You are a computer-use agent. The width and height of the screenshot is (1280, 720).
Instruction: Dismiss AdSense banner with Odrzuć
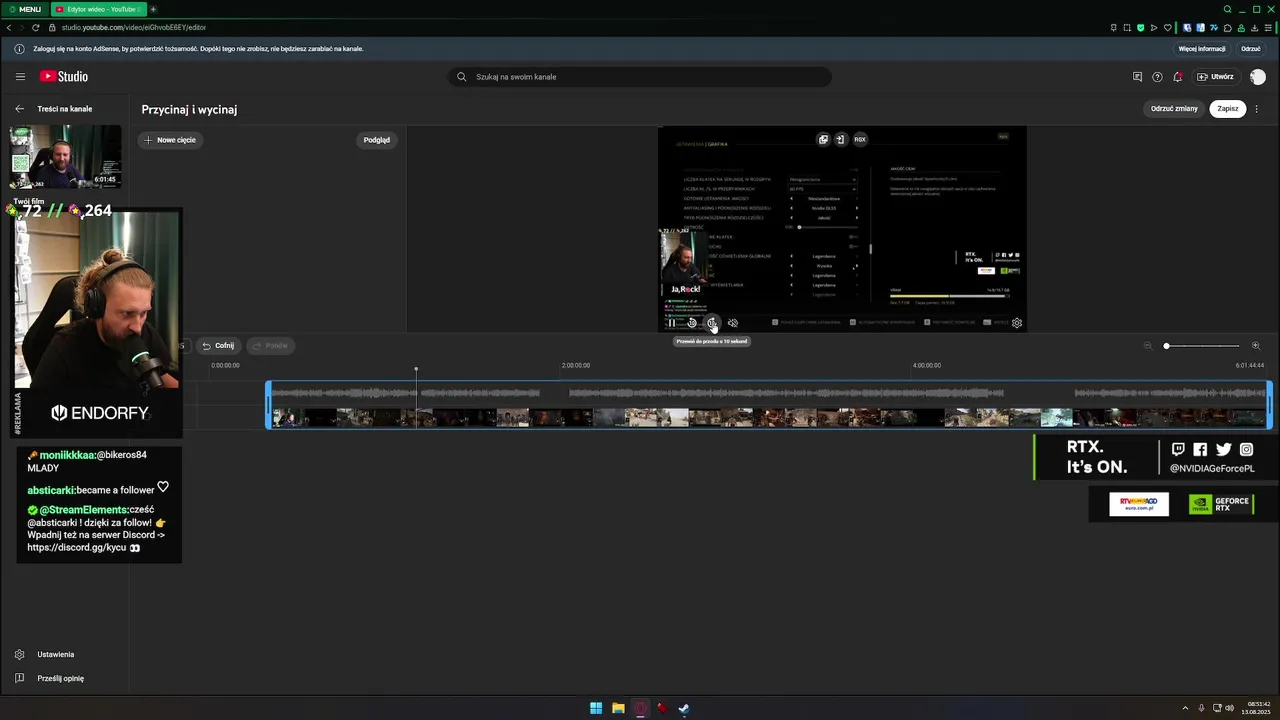click(x=1251, y=49)
